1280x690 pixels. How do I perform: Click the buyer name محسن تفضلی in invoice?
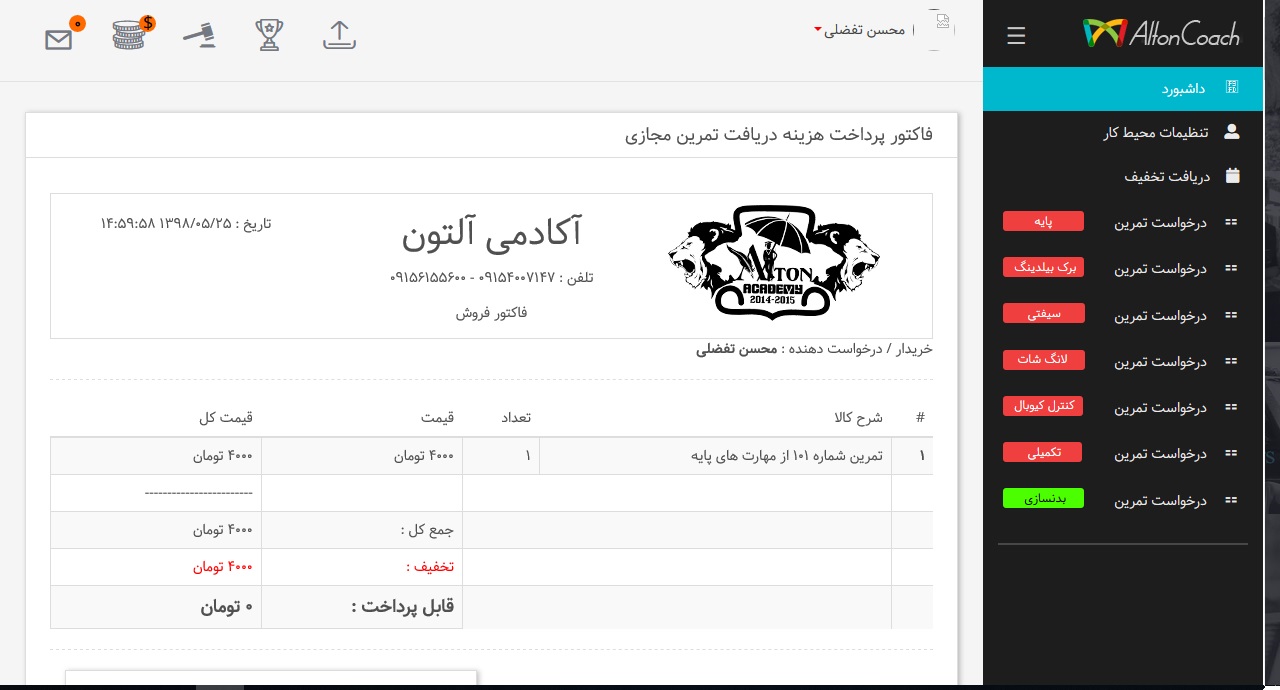(737, 349)
